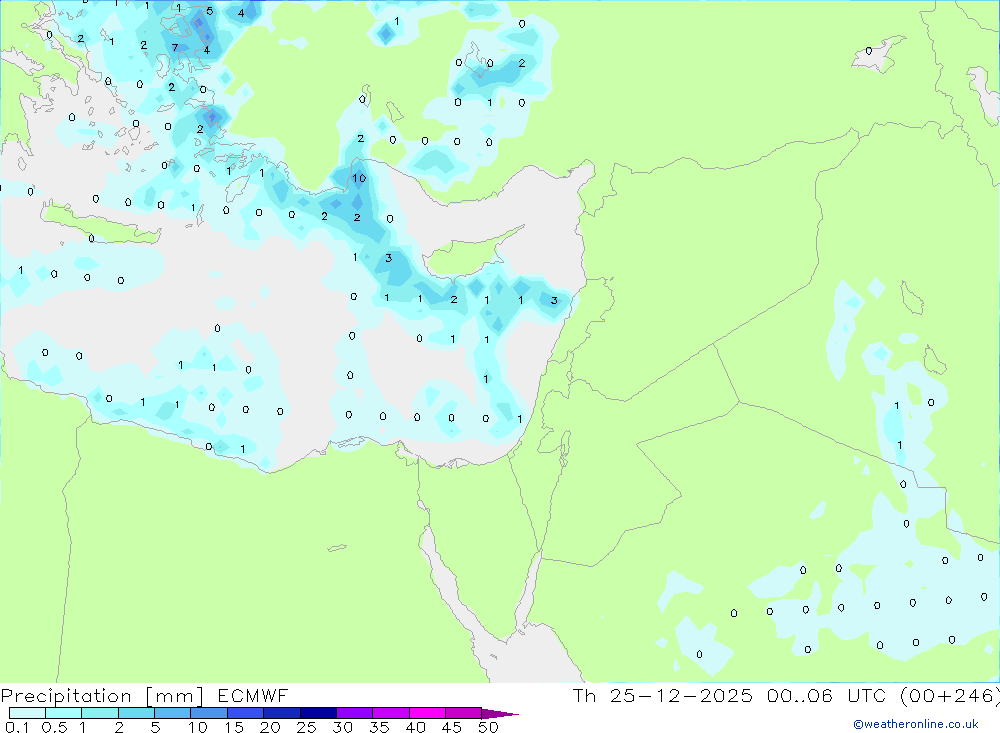
Task: Click the '10' precipitation value on the map
Action: (x=359, y=178)
